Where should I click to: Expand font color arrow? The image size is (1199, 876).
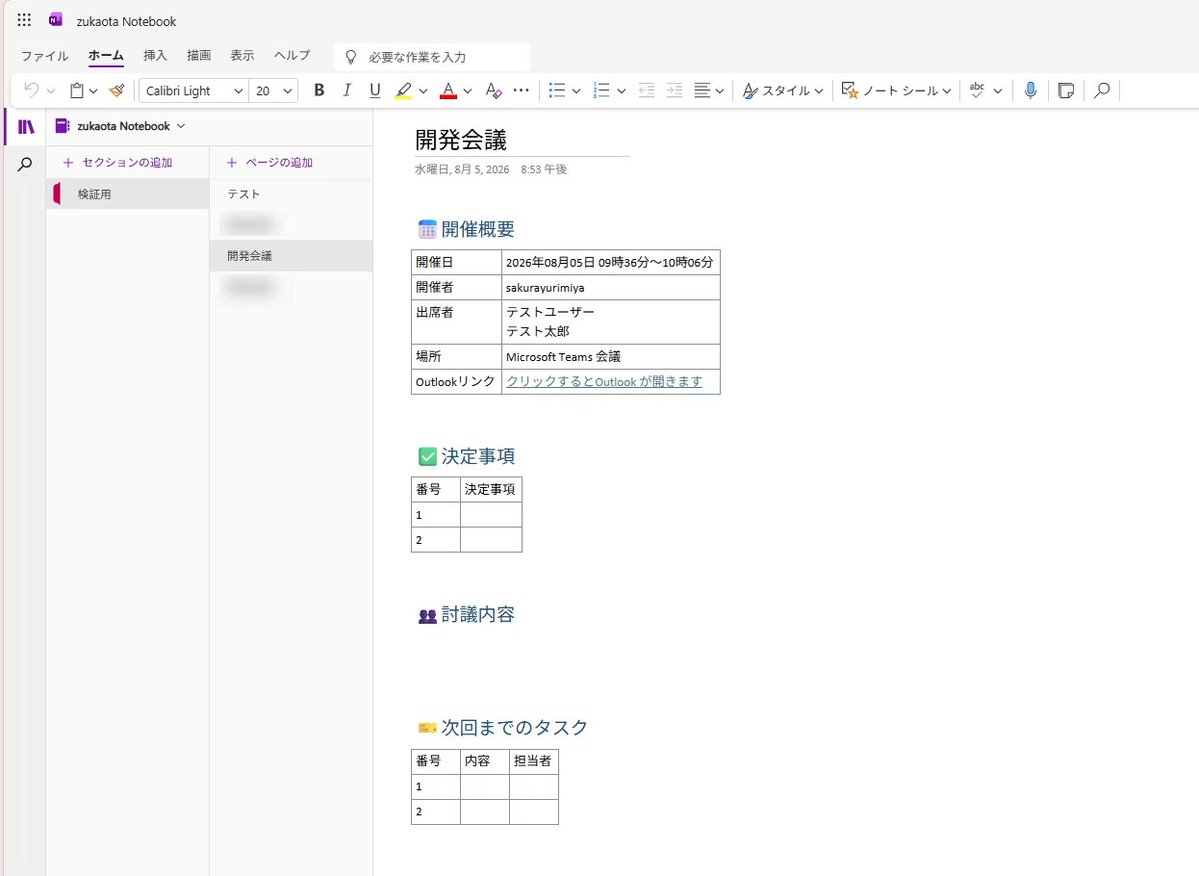(x=467, y=91)
